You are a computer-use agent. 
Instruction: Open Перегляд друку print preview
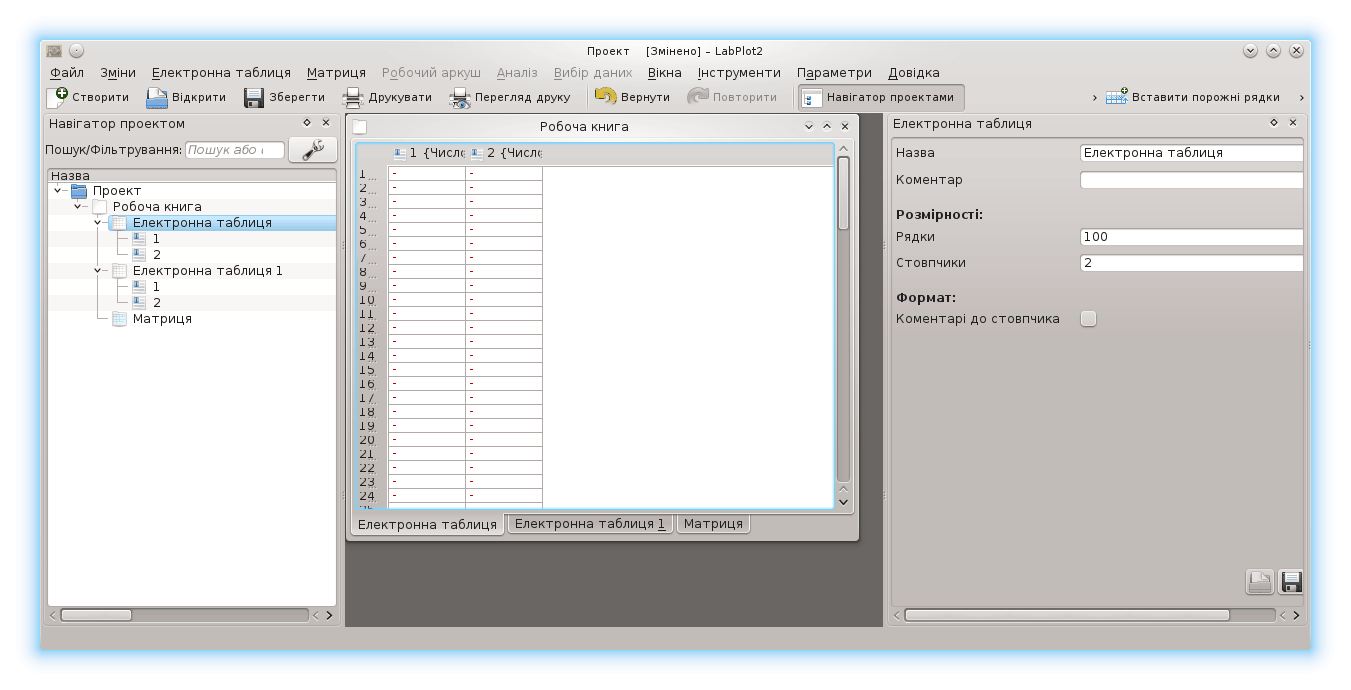[459, 97]
